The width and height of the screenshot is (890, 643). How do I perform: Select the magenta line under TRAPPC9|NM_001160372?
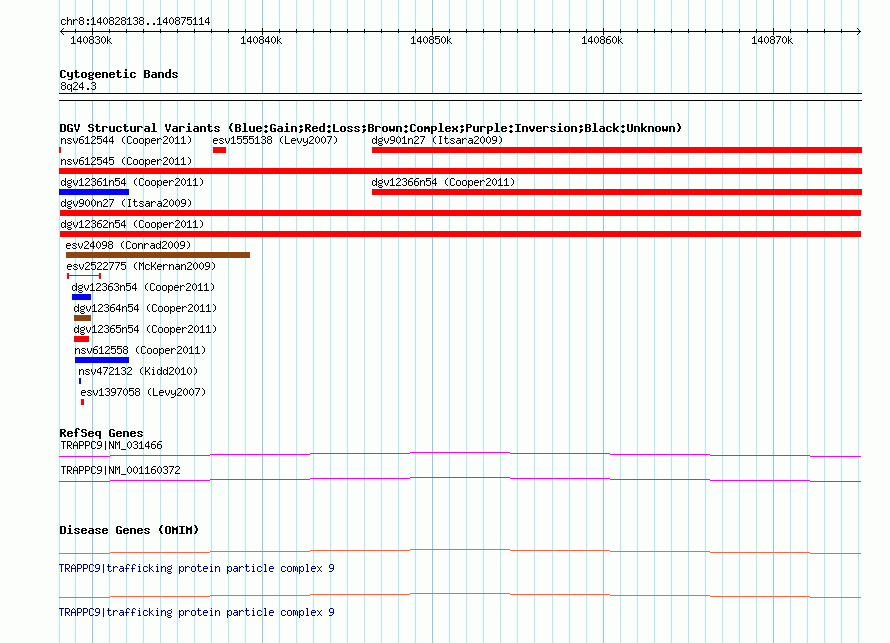(x=460, y=480)
